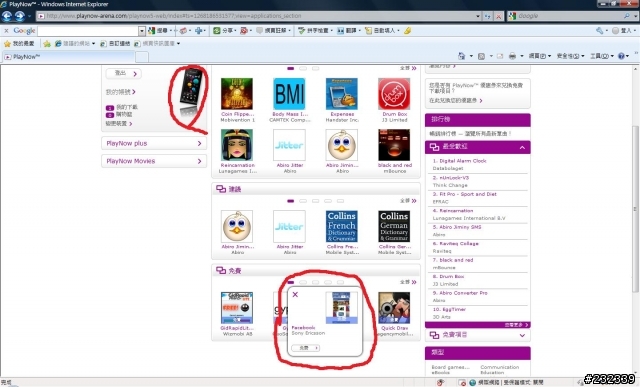The width and height of the screenshot is (640, 387).
Task: Open a new browser tab
Action: pos(142,57)
